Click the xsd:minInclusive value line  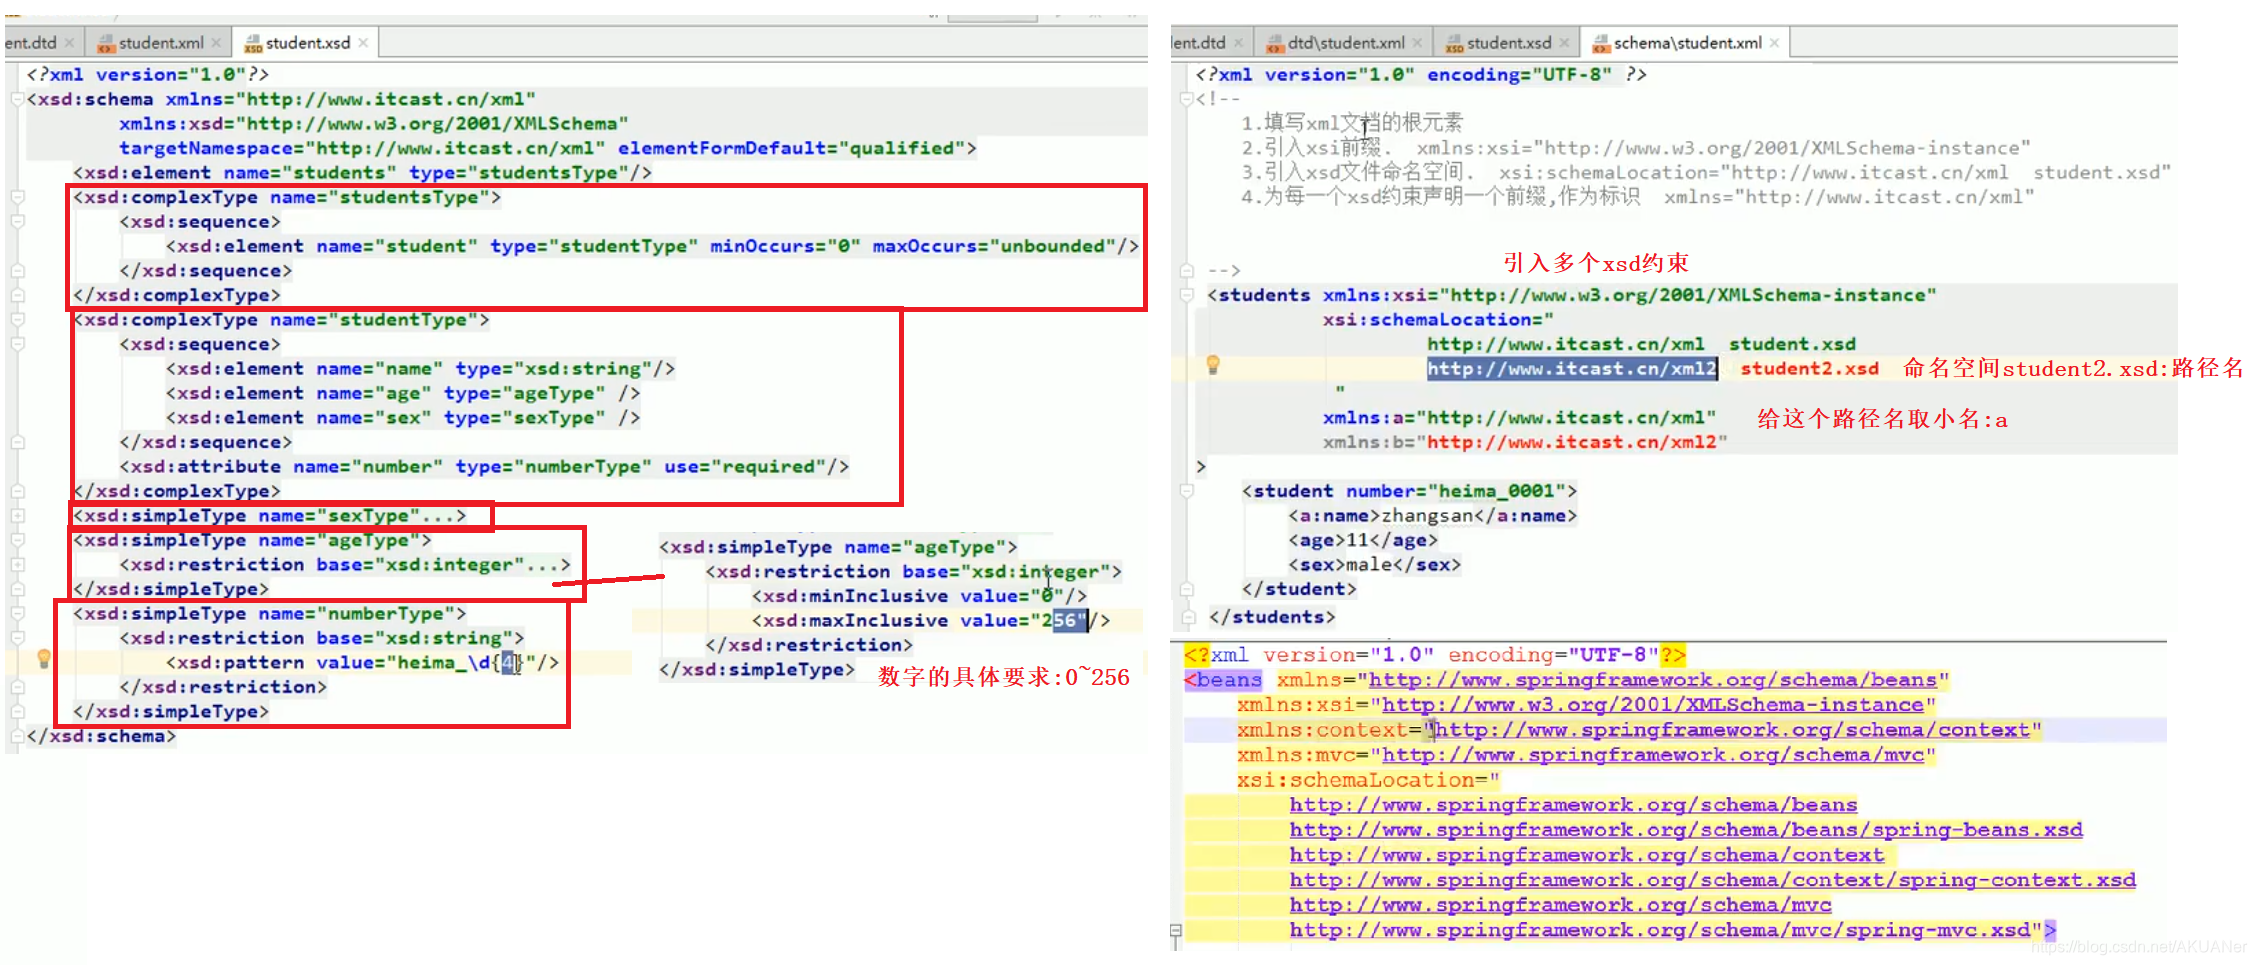919,596
